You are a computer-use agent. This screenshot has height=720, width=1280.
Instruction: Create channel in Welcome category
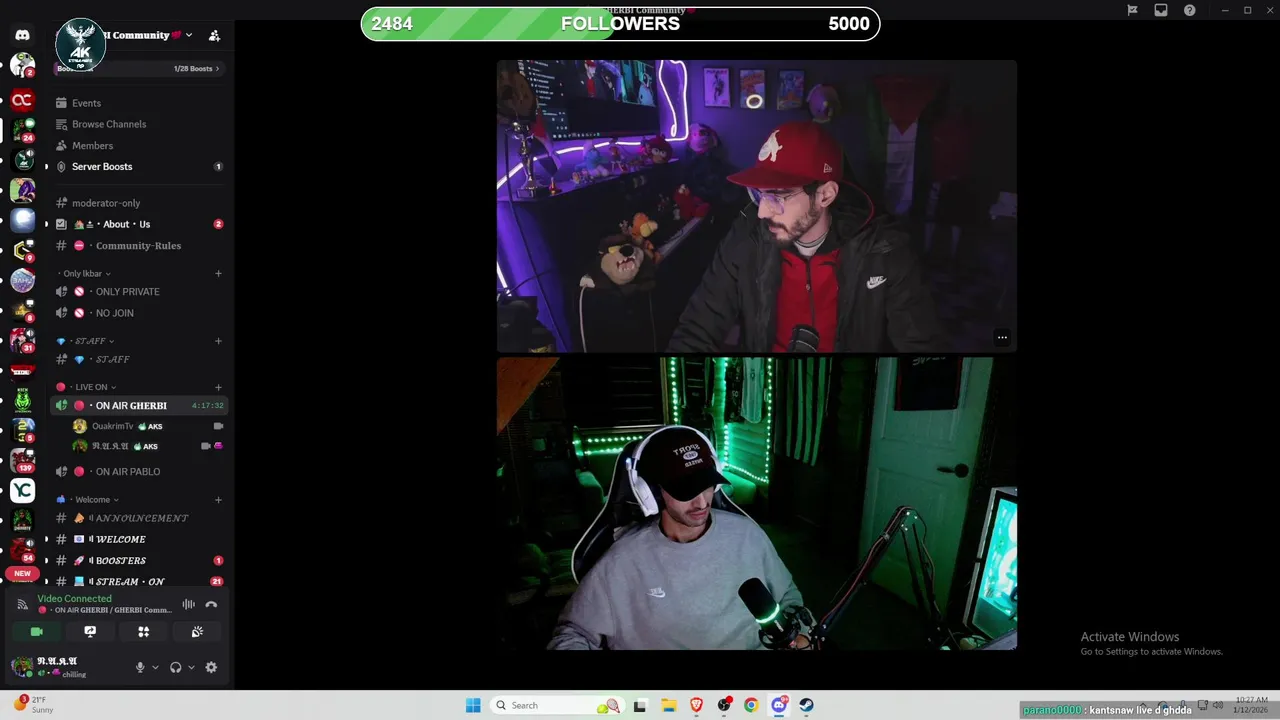pos(218,500)
